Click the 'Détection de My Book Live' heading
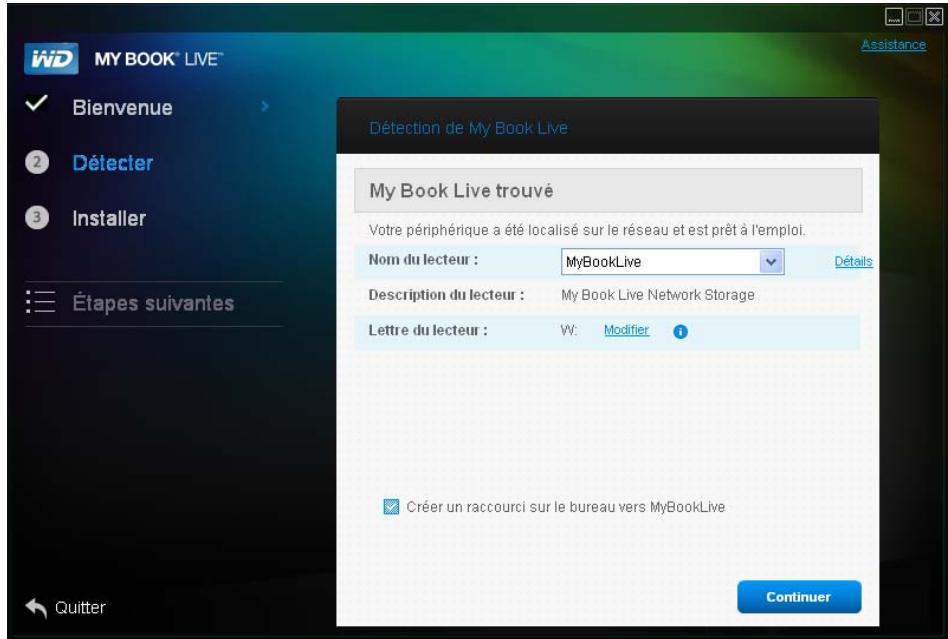 click(468, 128)
